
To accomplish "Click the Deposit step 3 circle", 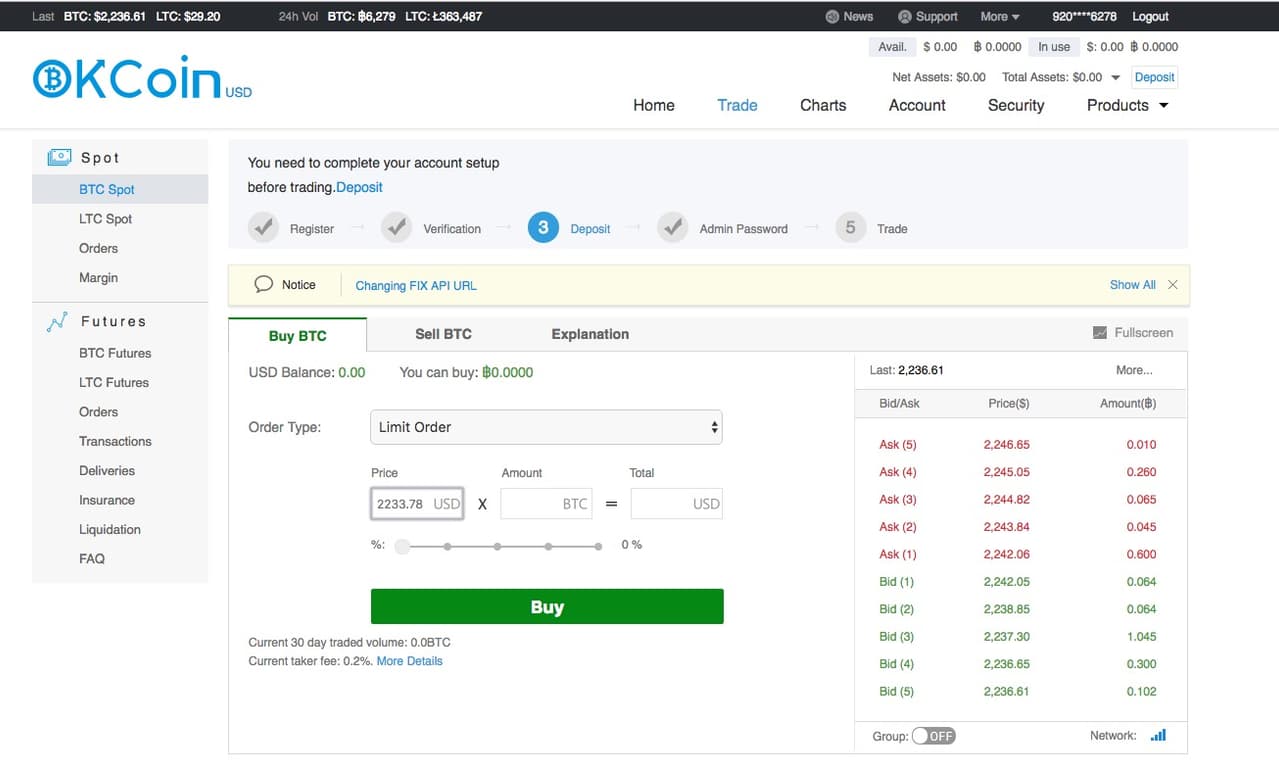I will tap(543, 228).
